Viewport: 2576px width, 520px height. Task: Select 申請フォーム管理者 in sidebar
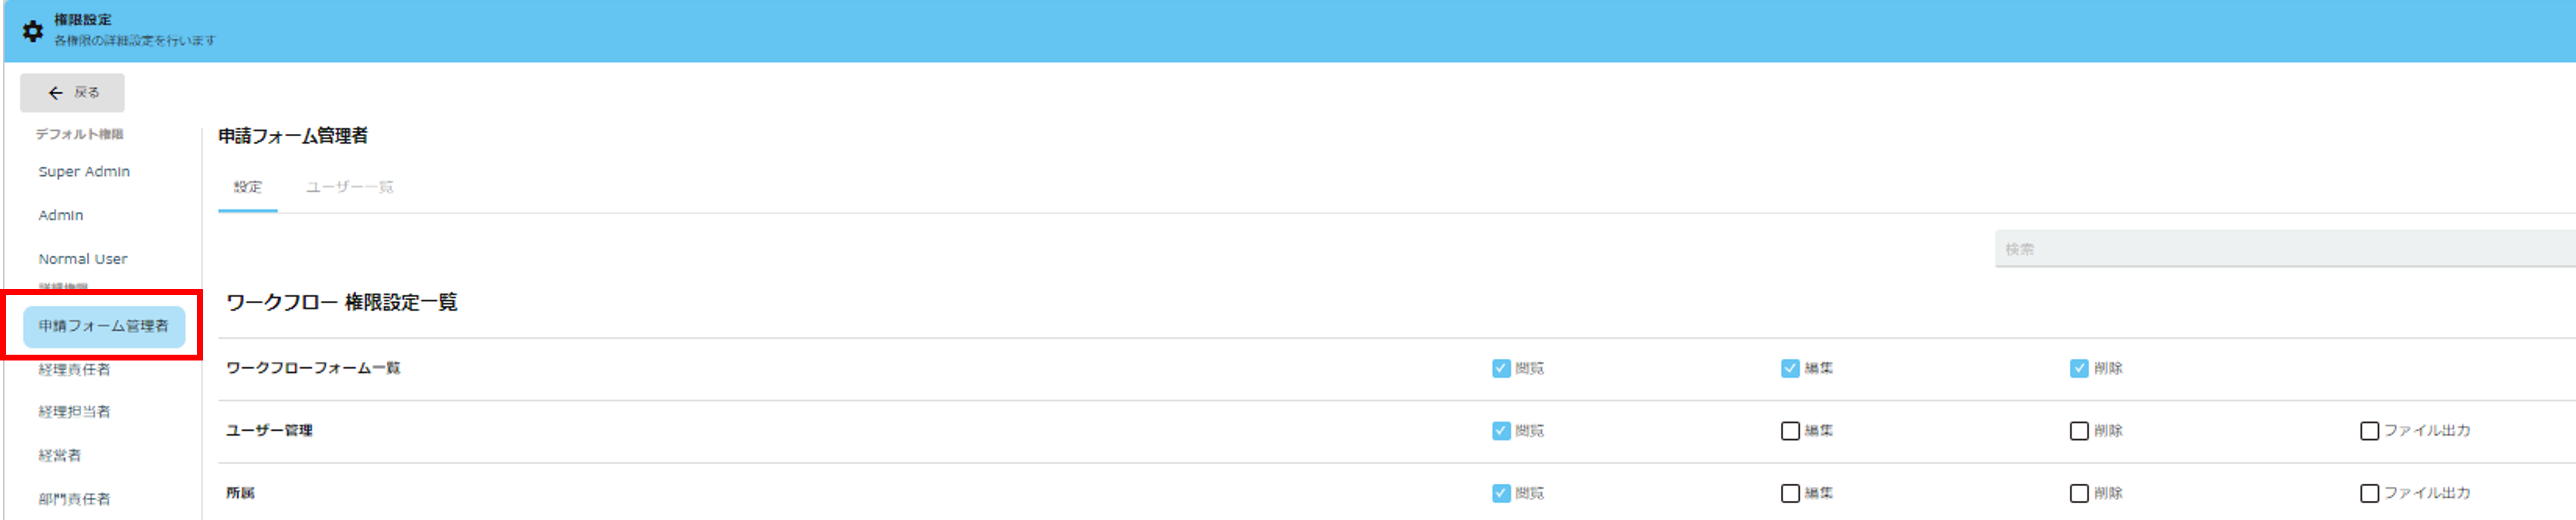click(x=104, y=326)
